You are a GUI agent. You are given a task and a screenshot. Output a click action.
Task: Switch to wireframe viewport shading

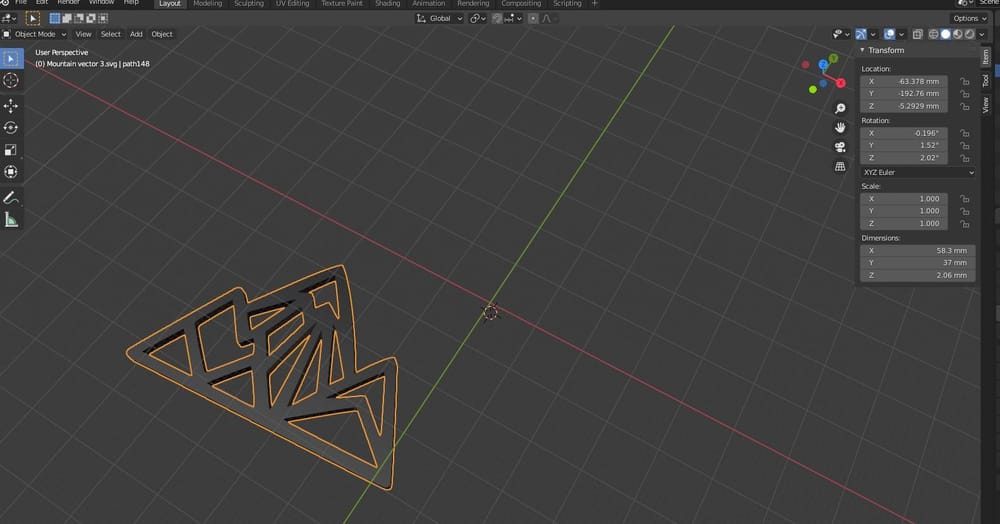[x=934, y=34]
